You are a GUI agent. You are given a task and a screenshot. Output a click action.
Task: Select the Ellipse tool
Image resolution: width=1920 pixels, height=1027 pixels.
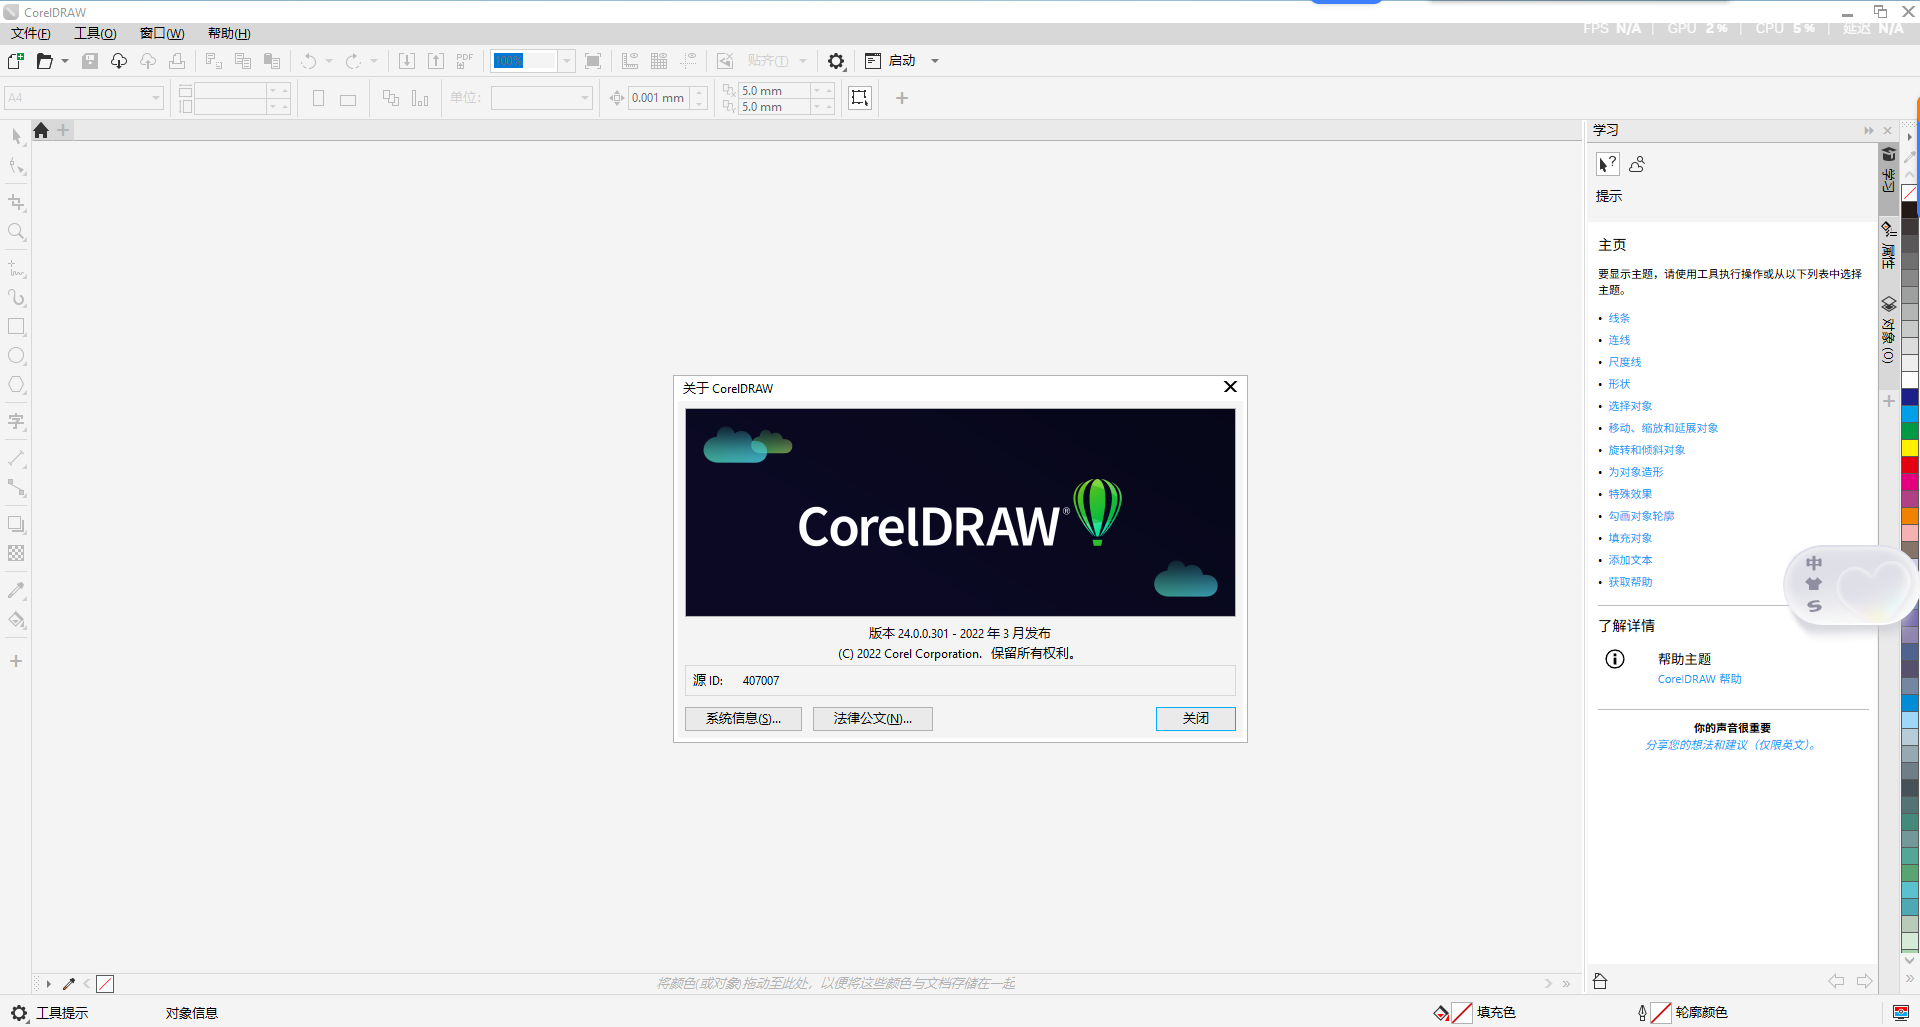16,355
